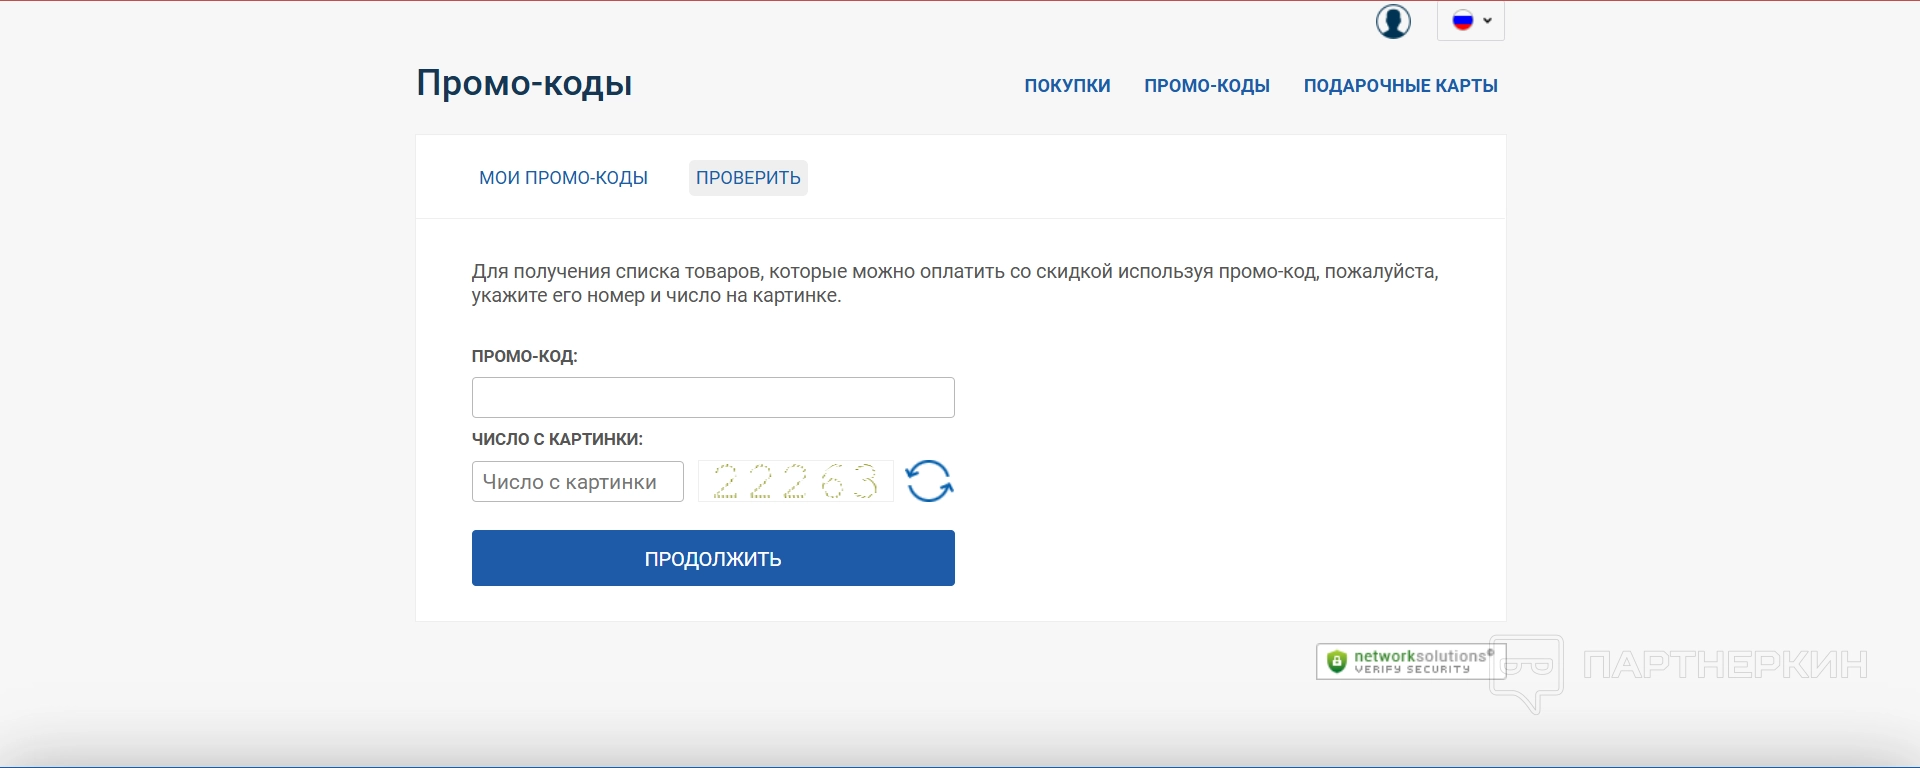Click the instruction text about discount products
Image resolution: width=1920 pixels, height=768 pixels.
(x=955, y=283)
